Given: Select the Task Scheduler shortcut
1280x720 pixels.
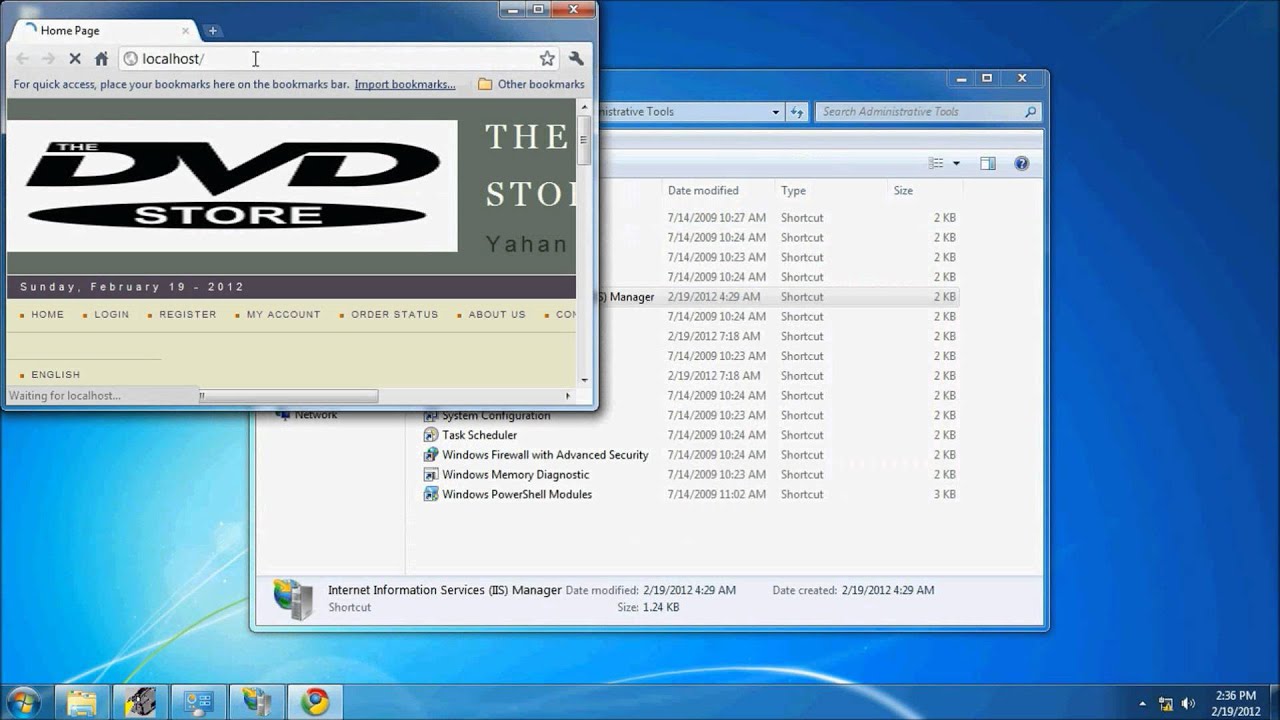Looking at the screenshot, I should (480, 435).
